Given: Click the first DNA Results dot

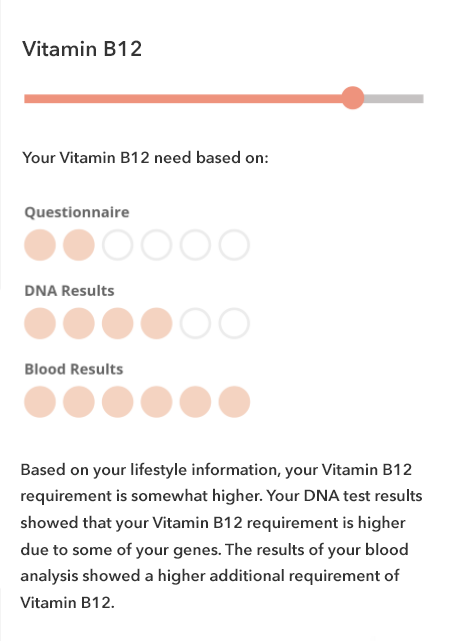Looking at the screenshot, I should click(x=40, y=323).
